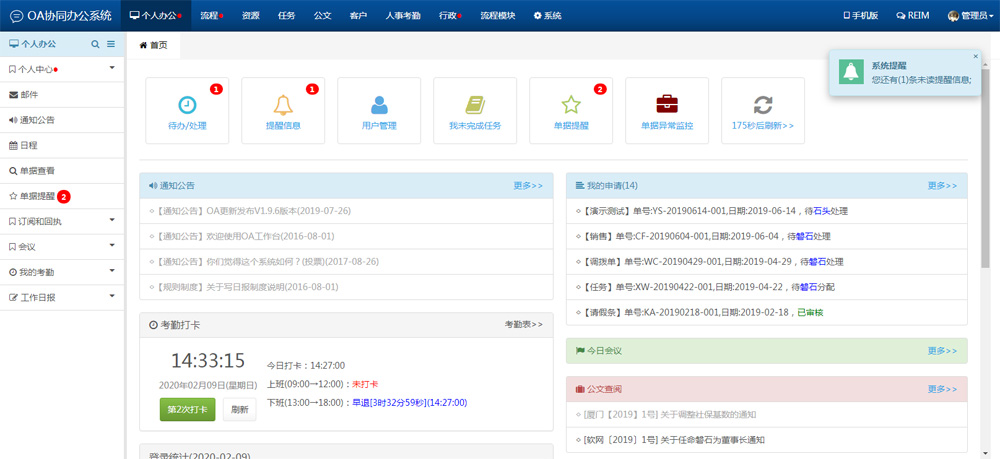Close the 系统提醒 notification popup
This screenshot has width=1000, height=459.
tap(976, 56)
